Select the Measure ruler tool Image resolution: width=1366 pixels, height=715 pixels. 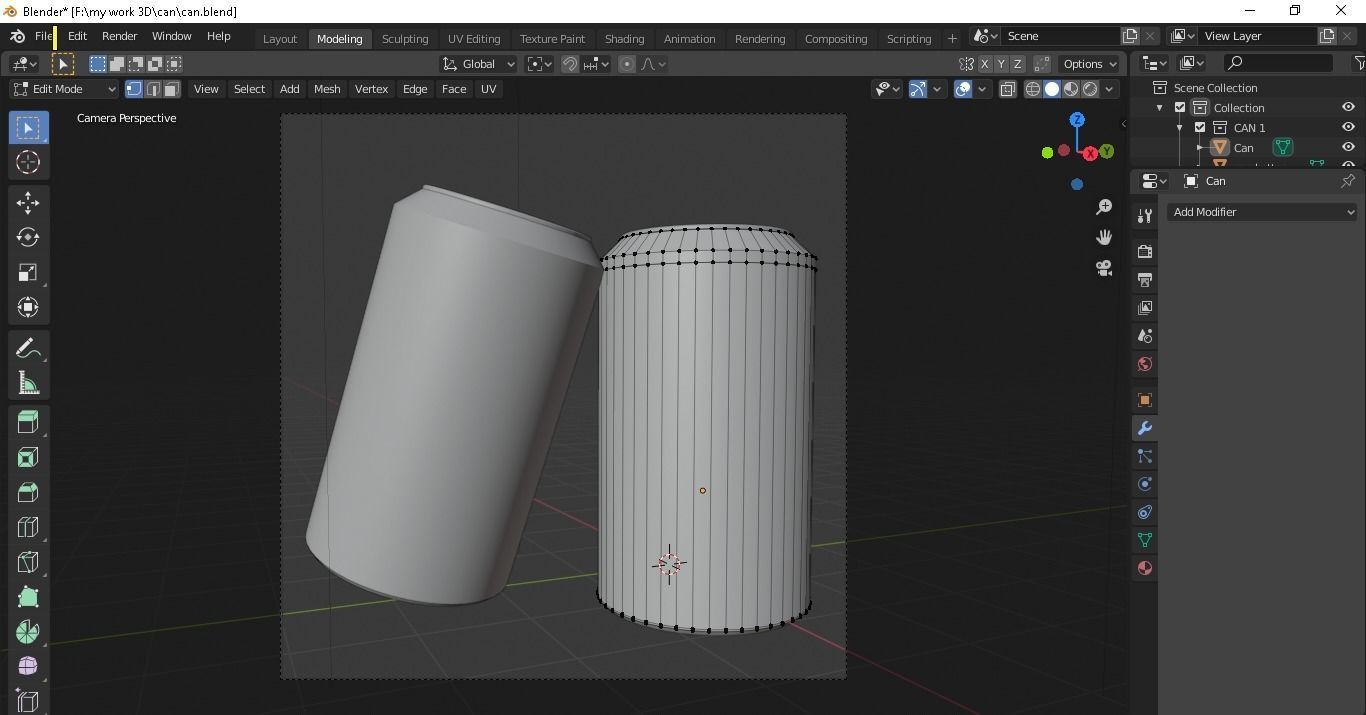click(28, 383)
